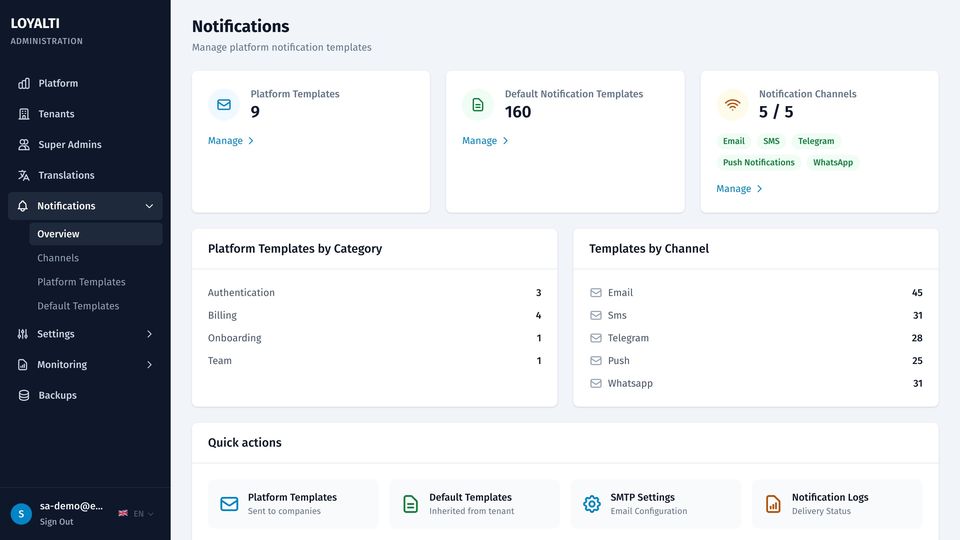Expand the Monitoring submenu chevron
Image resolution: width=960 pixels, height=540 pixels.
pyautogui.click(x=149, y=364)
